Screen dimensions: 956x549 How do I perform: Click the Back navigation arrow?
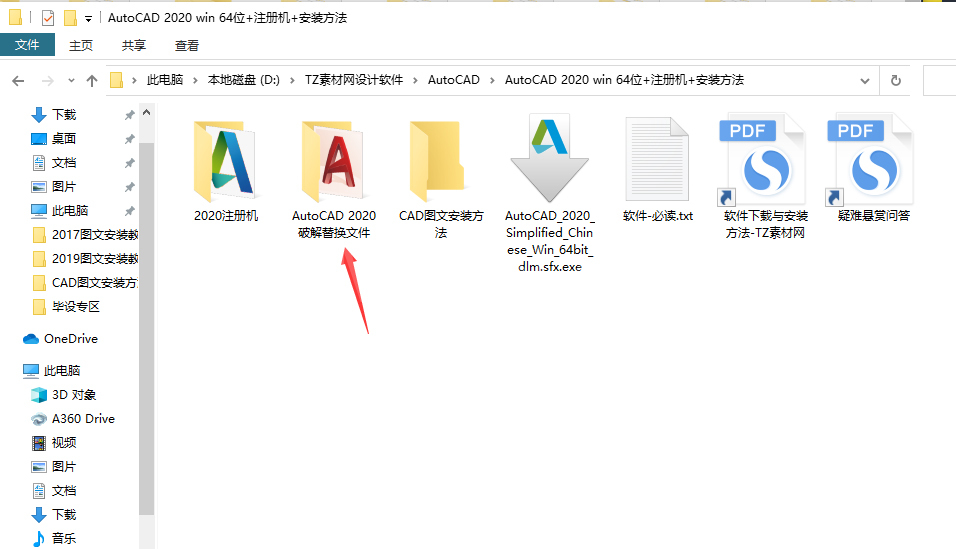pos(18,81)
